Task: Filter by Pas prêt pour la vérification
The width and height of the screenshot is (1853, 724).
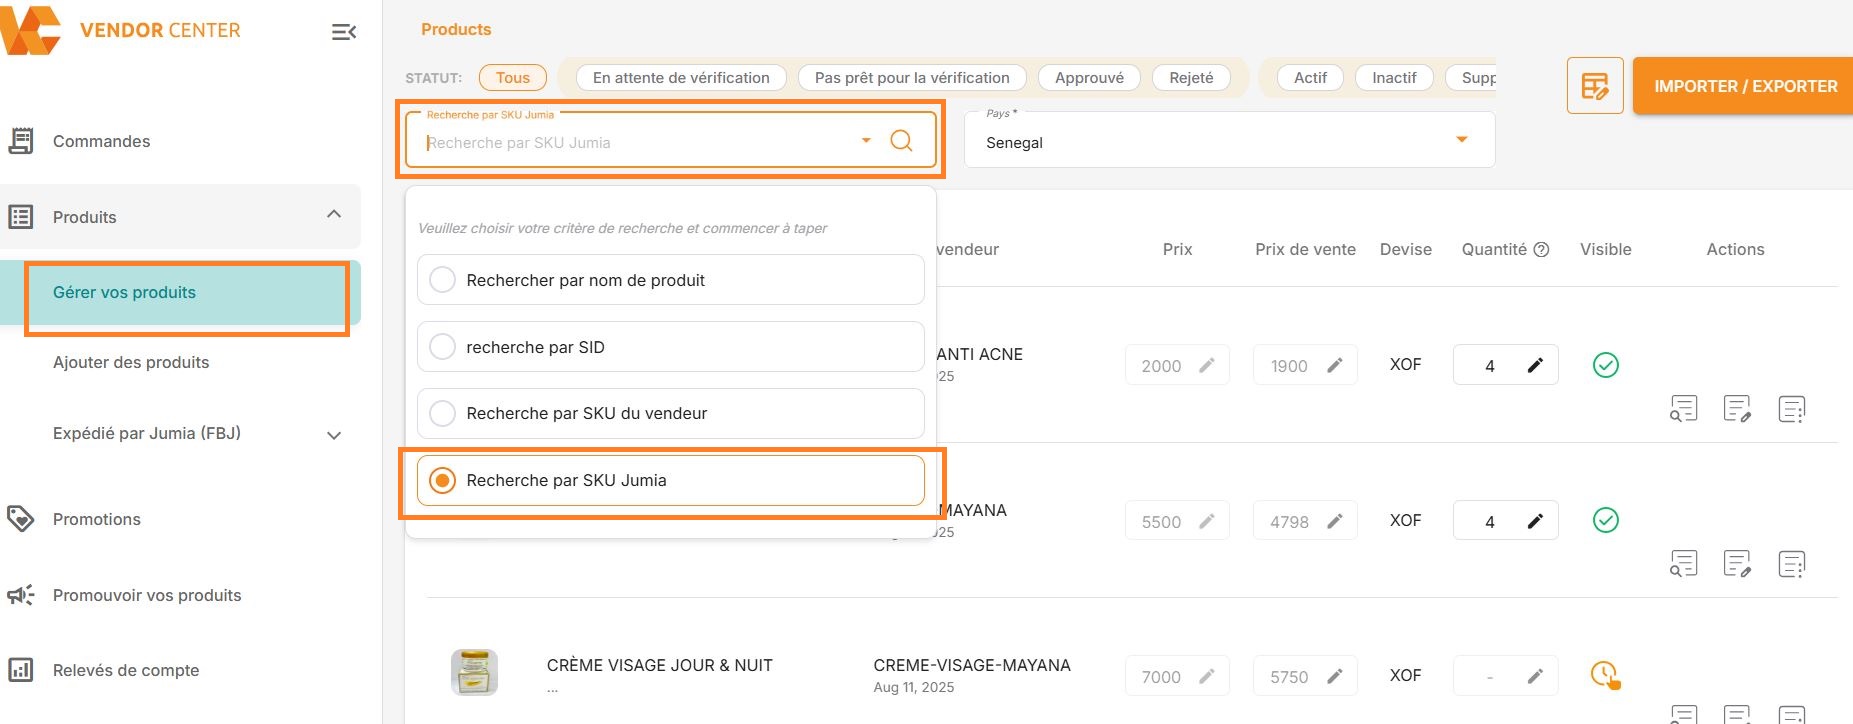Action: point(912,78)
